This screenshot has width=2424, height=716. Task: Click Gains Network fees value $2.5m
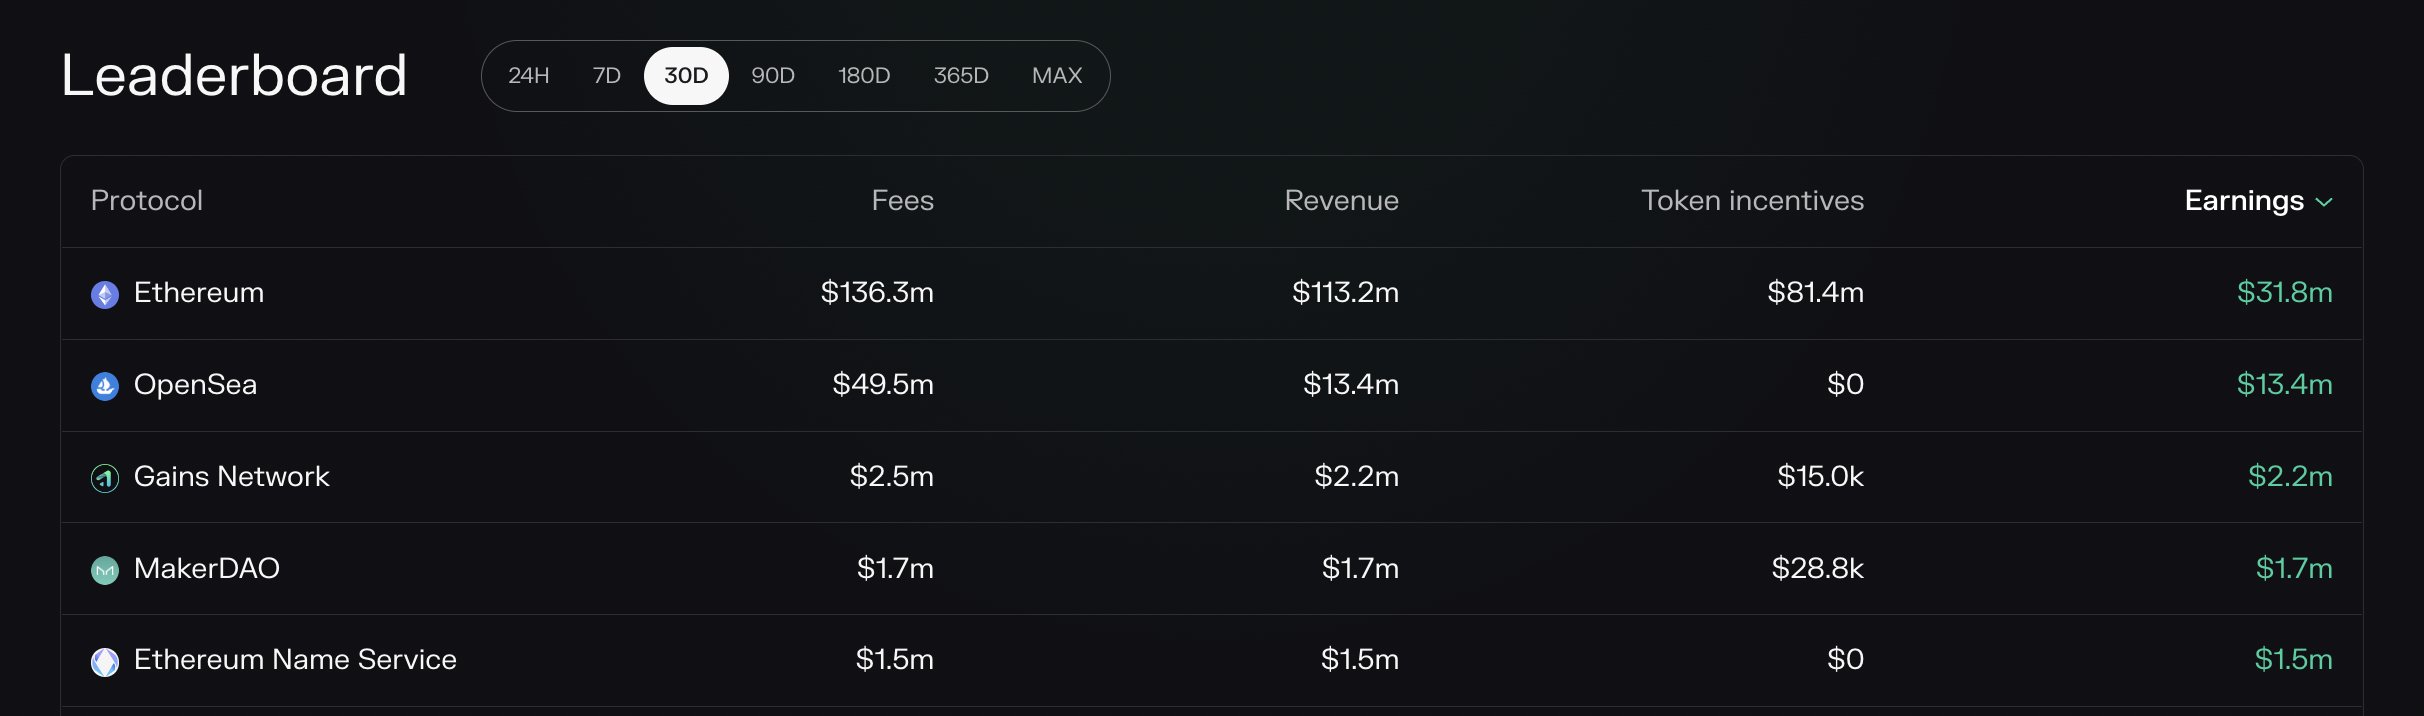(891, 477)
